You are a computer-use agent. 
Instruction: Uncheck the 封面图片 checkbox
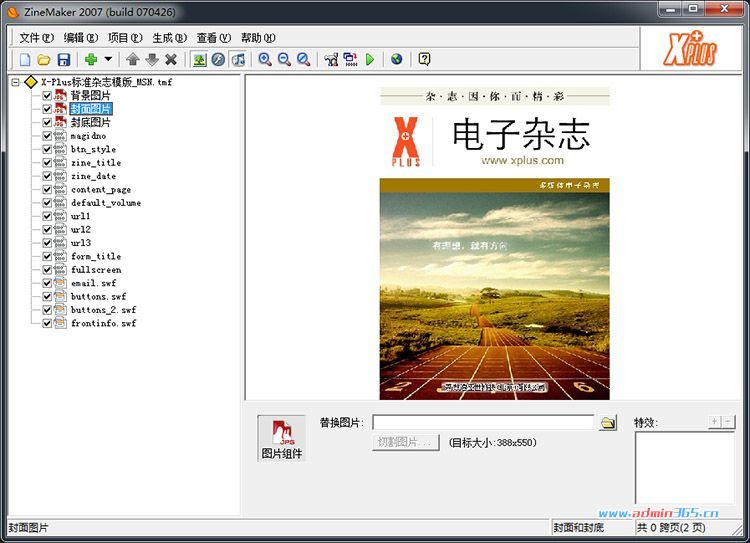tap(47, 109)
